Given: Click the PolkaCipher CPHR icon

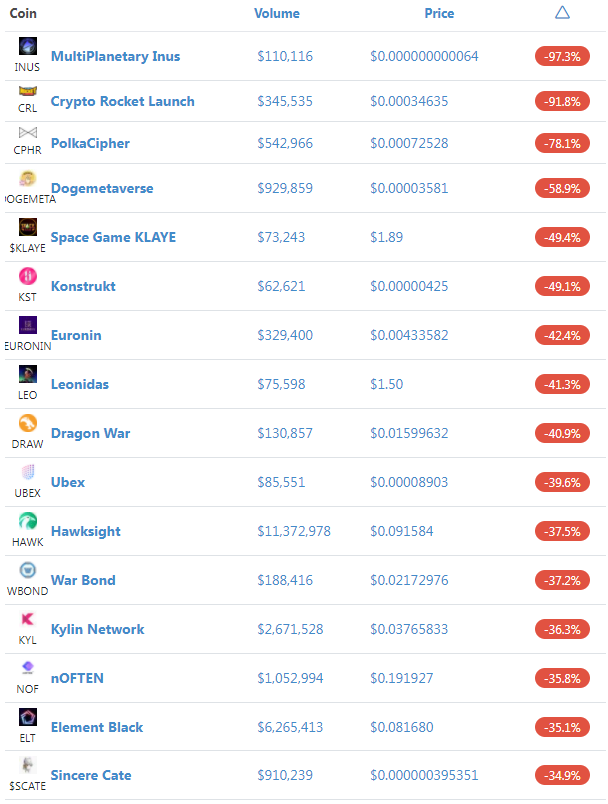Looking at the screenshot, I should 28,133.
